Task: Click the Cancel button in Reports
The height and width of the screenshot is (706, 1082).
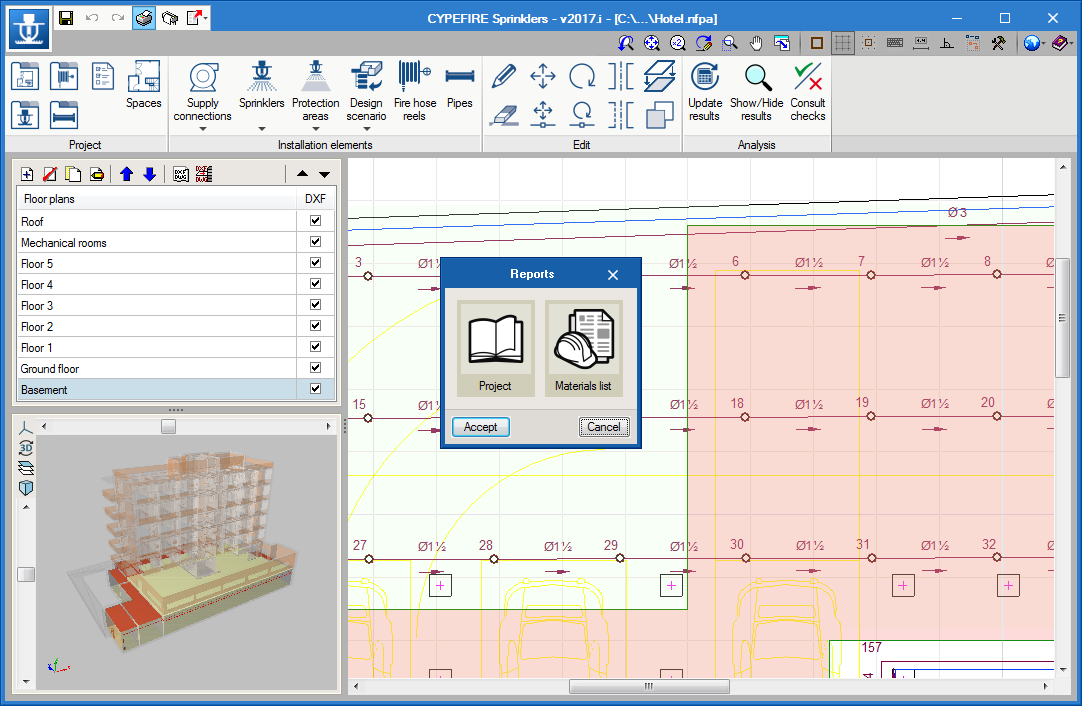Action: click(x=604, y=427)
